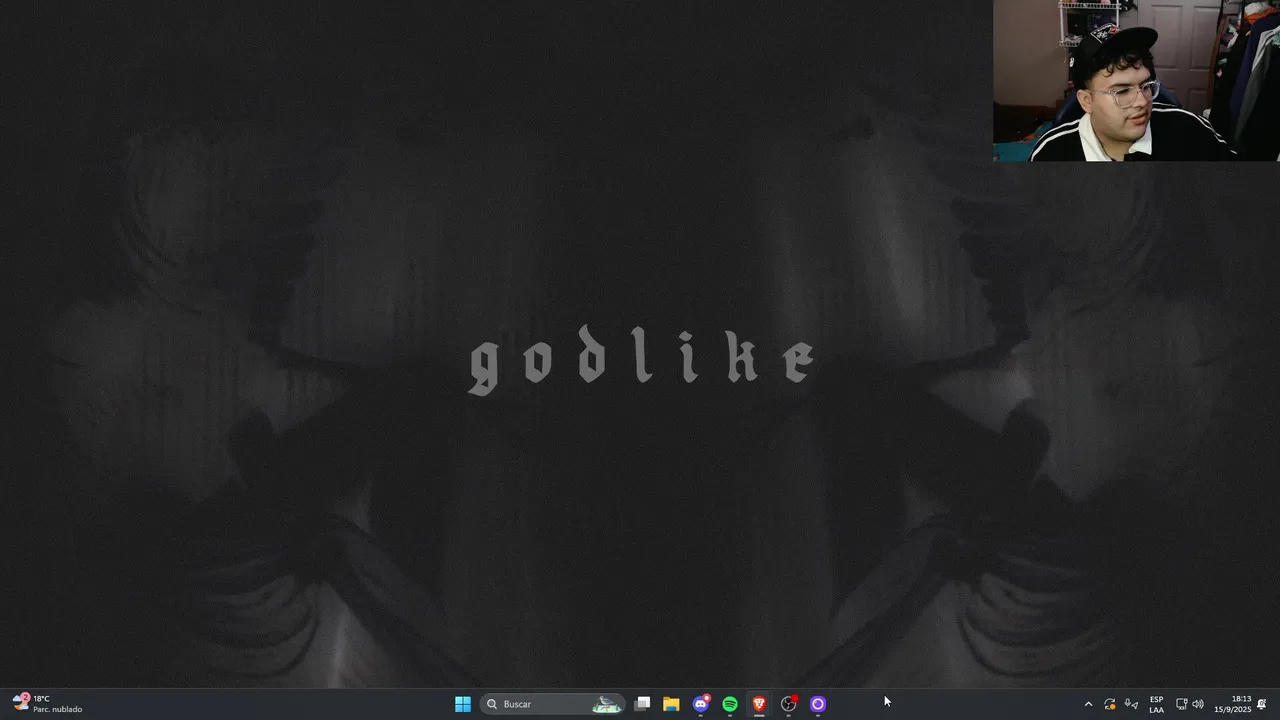Viewport: 1280px width, 720px height.
Task: Open the ESP LAA language switcher
Action: (x=1156, y=704)
